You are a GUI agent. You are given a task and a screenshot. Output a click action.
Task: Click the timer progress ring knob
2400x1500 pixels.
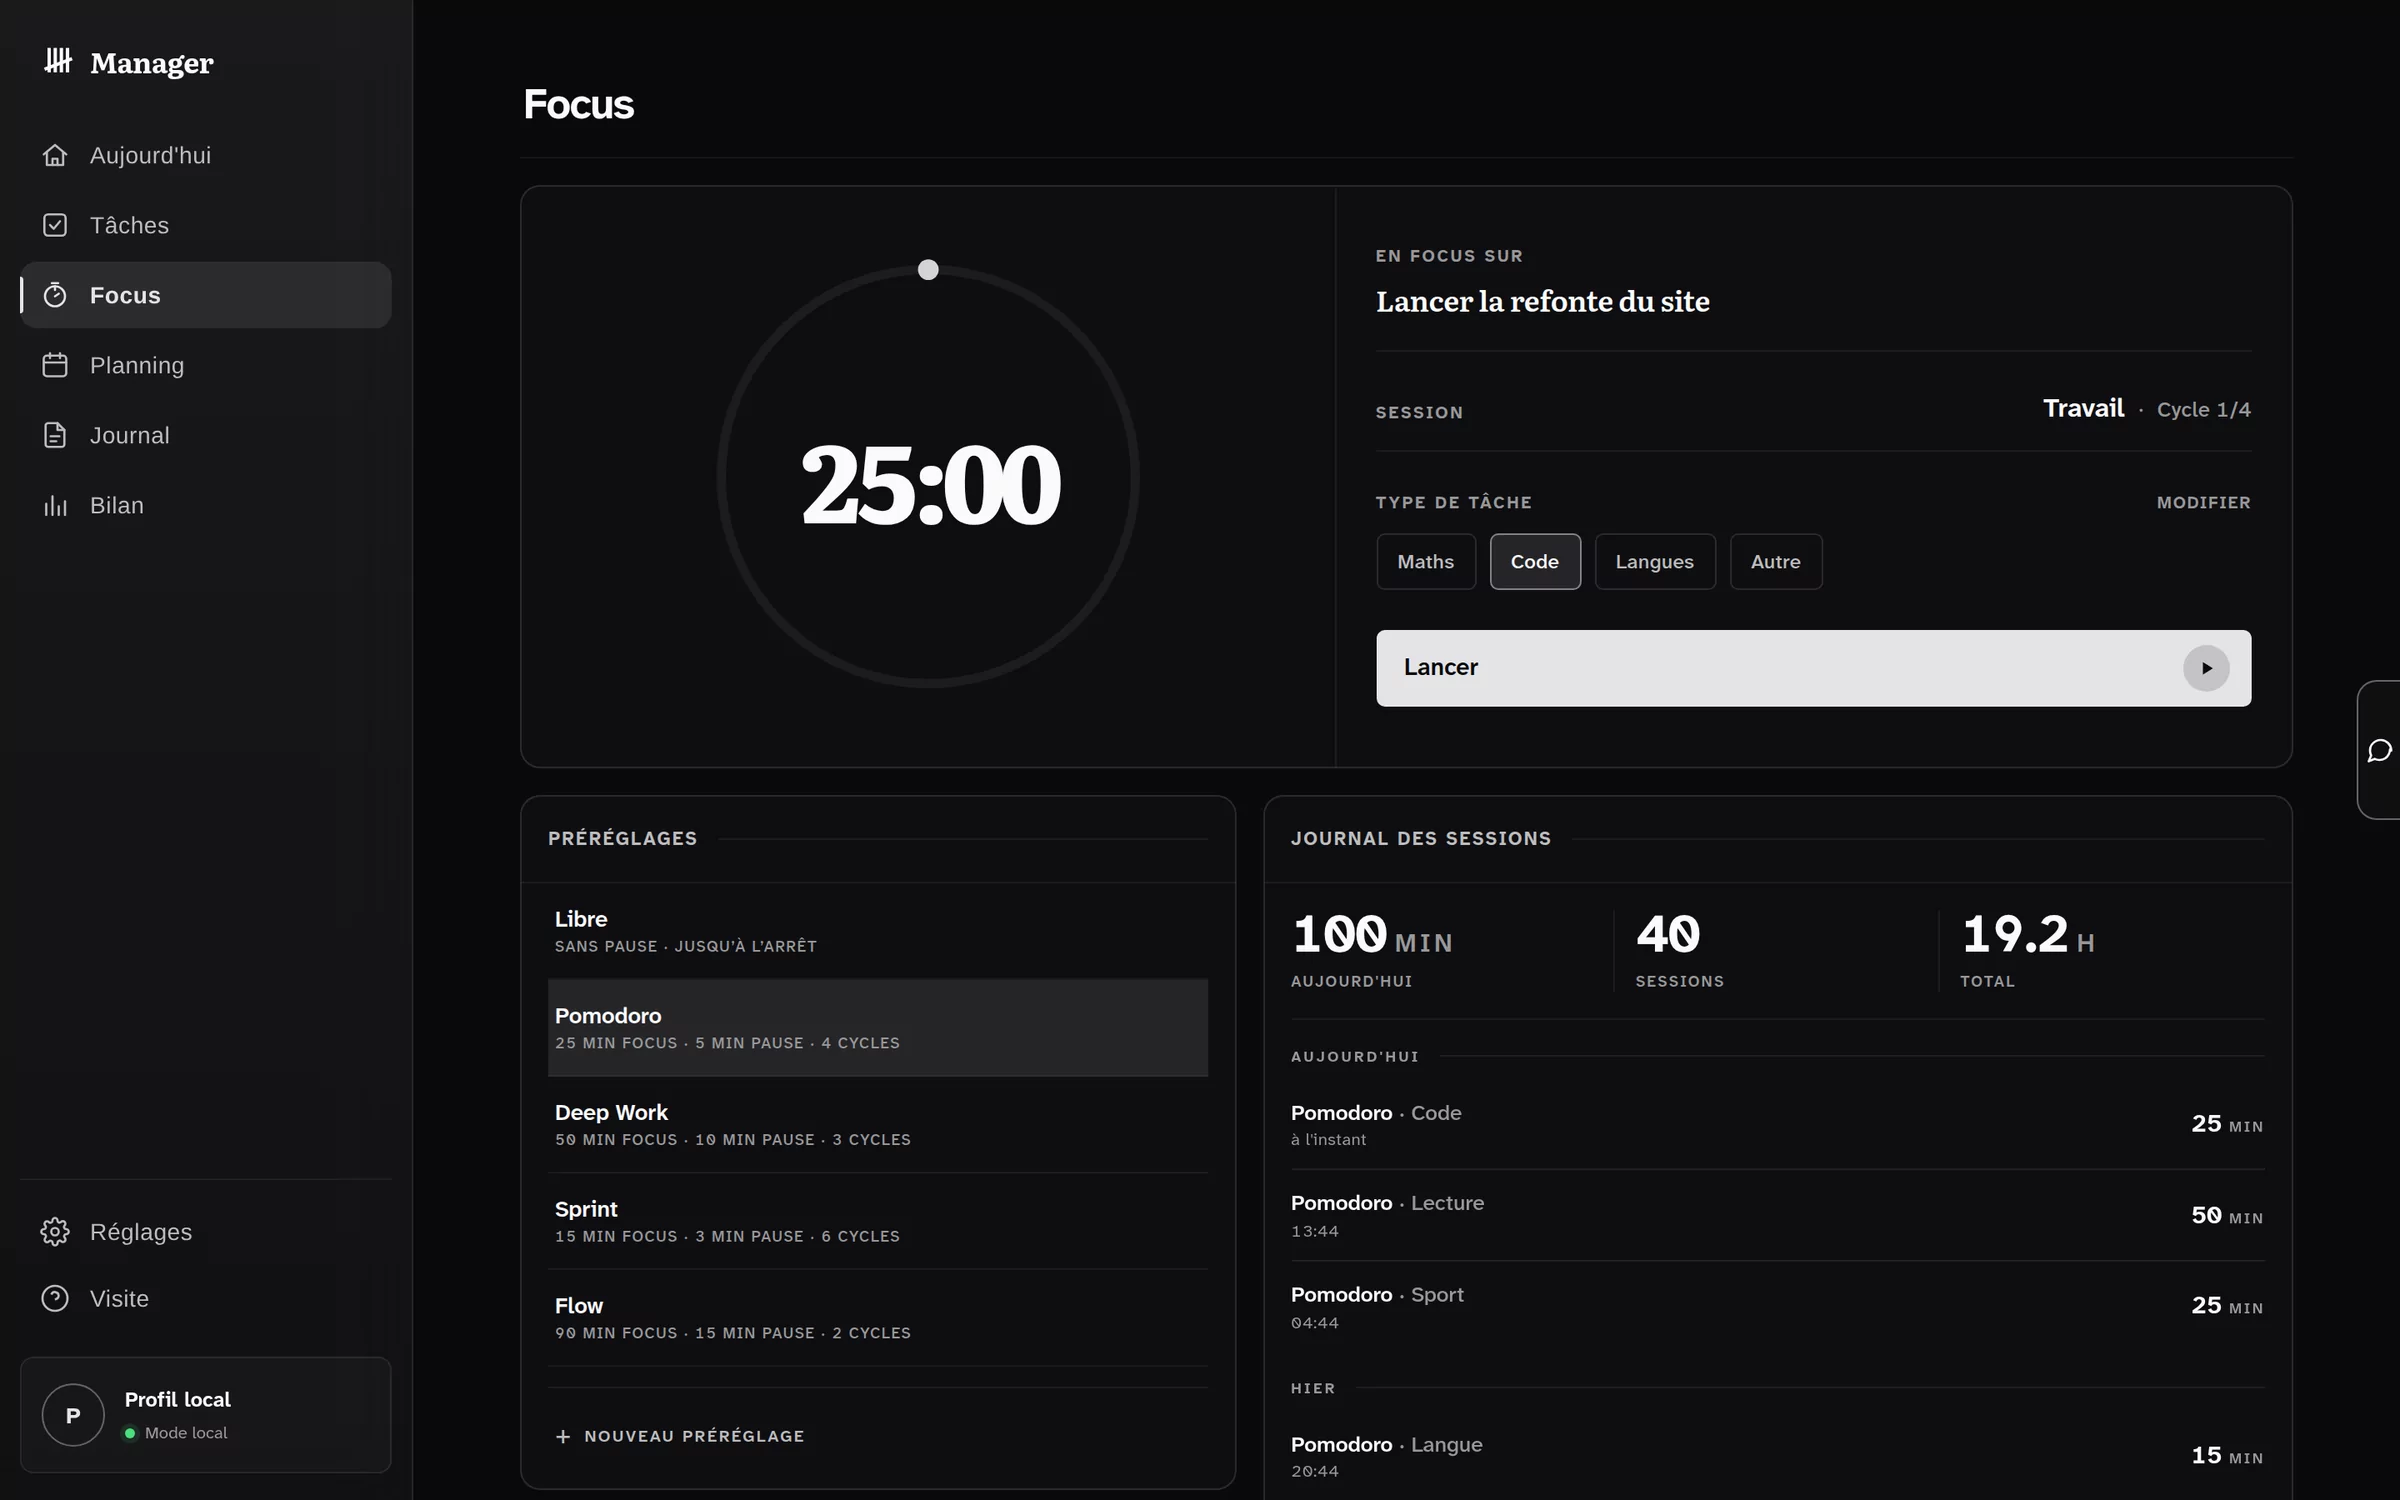pos(928,269)
